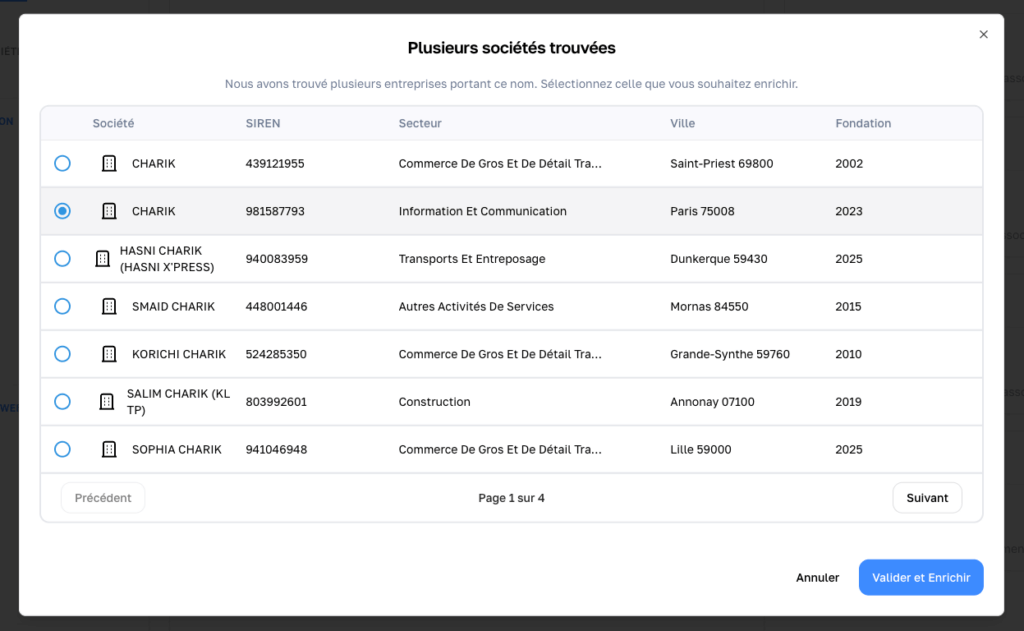Click building icon next to SOPHIA CHARIK
Viewport: 1024px width, 631px height.
(x=109, y=450)
